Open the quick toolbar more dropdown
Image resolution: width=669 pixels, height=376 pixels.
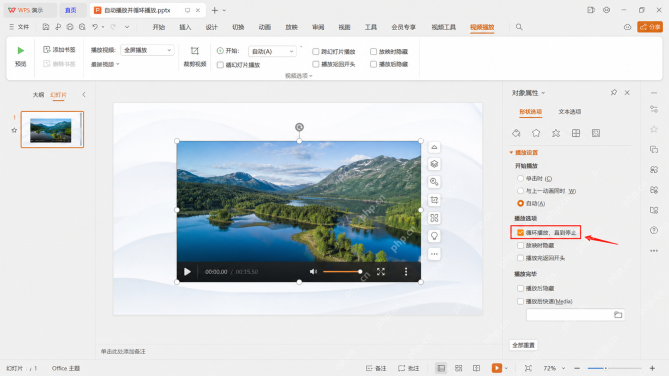pyautogui.click(x=127, y=27)
